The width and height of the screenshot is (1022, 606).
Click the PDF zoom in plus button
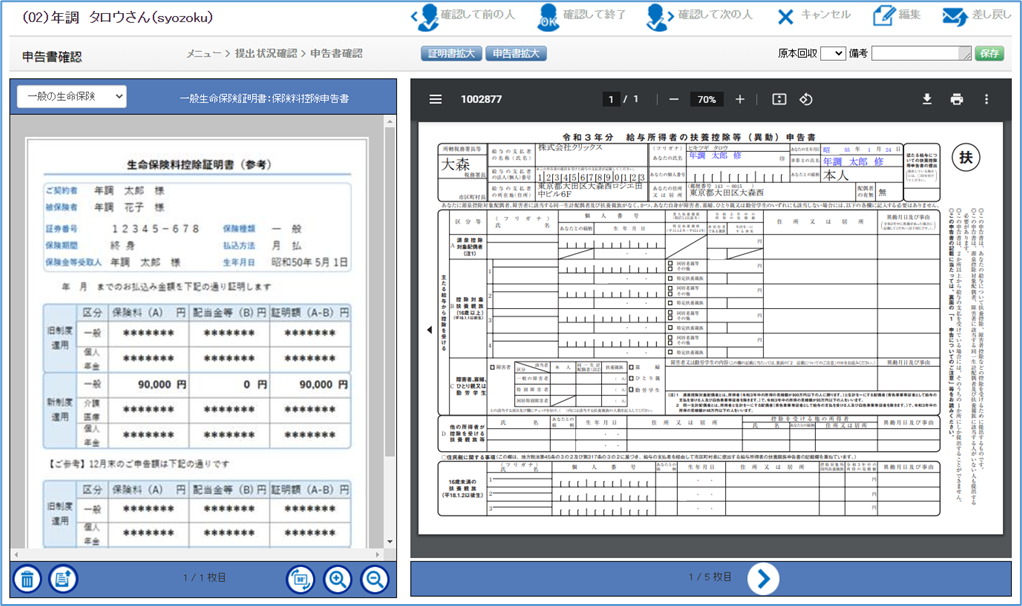740,99
